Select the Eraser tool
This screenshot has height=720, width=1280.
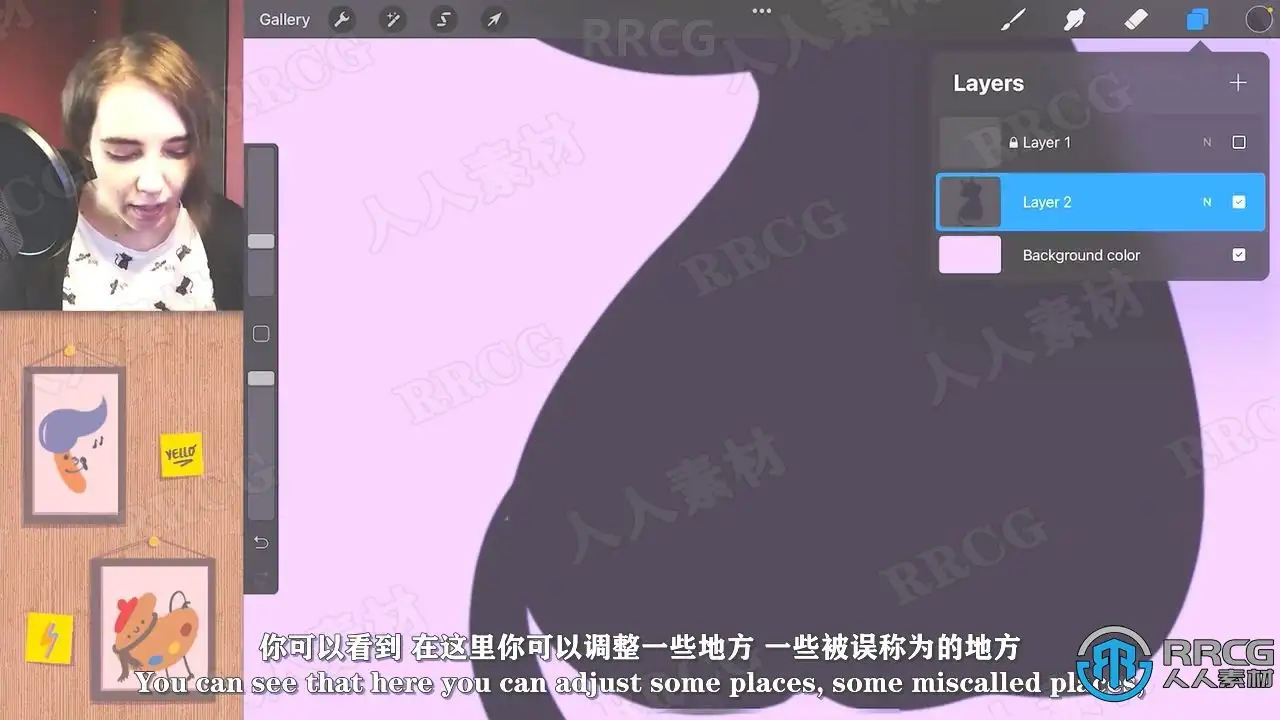pos(1136,19)
